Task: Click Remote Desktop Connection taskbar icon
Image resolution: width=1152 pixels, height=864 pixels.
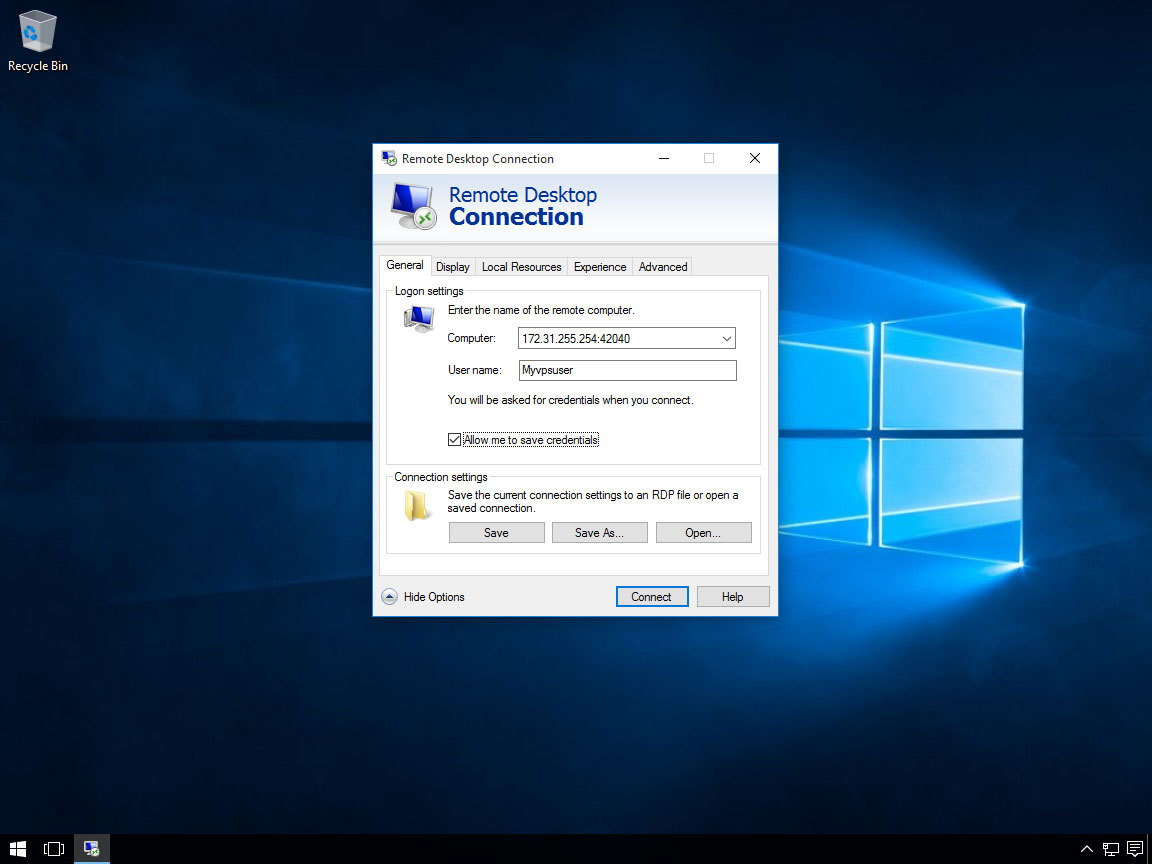Action: 91,849
